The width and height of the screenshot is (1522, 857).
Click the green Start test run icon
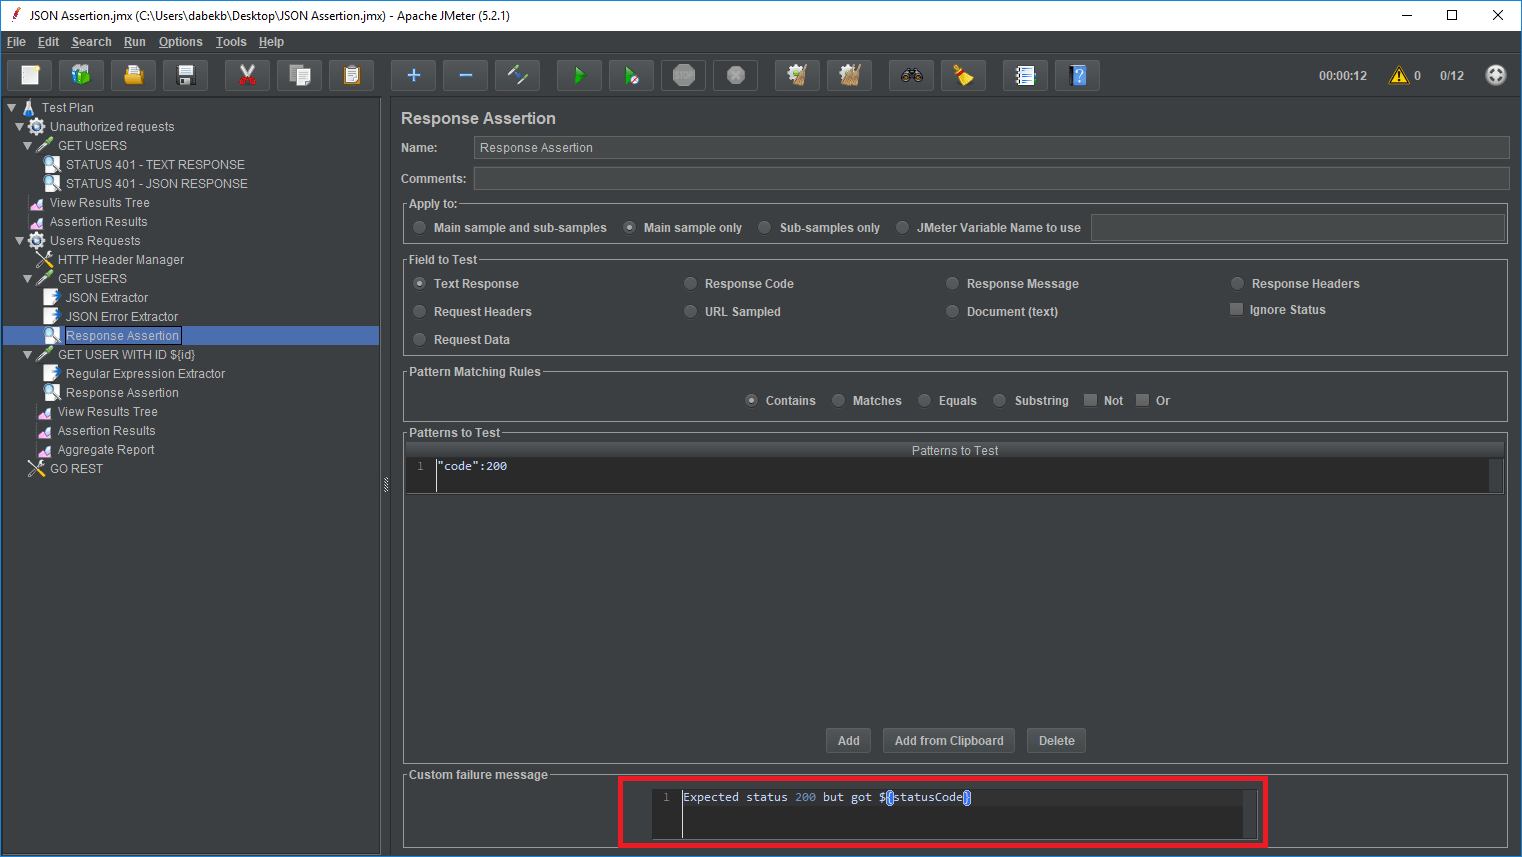[x=579, y=76]
